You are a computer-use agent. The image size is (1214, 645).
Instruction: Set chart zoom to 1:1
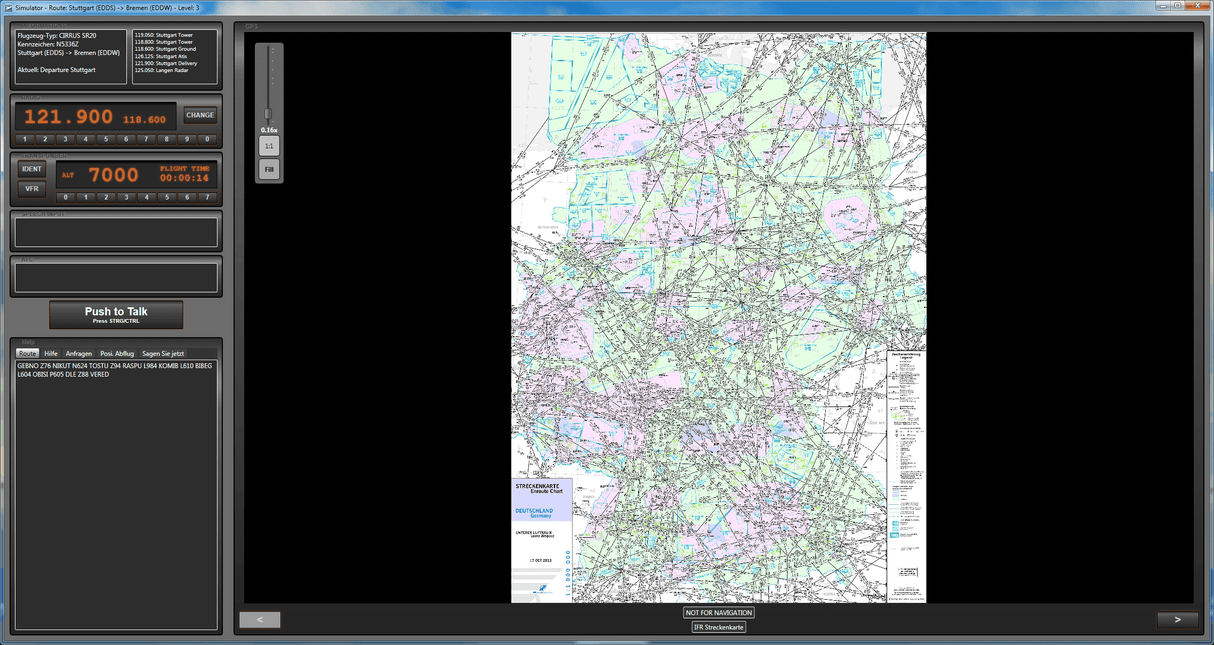click(x=269, y=146)
